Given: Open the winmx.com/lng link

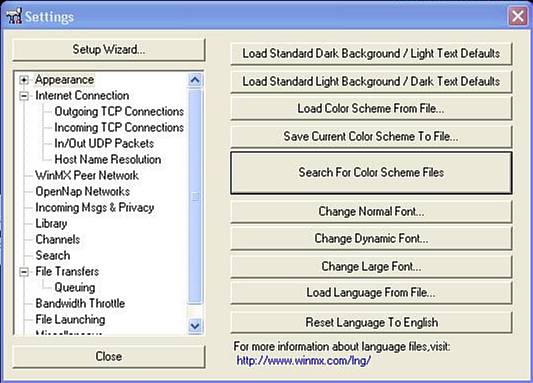Looking at the screenshot, I should [304, 361].
